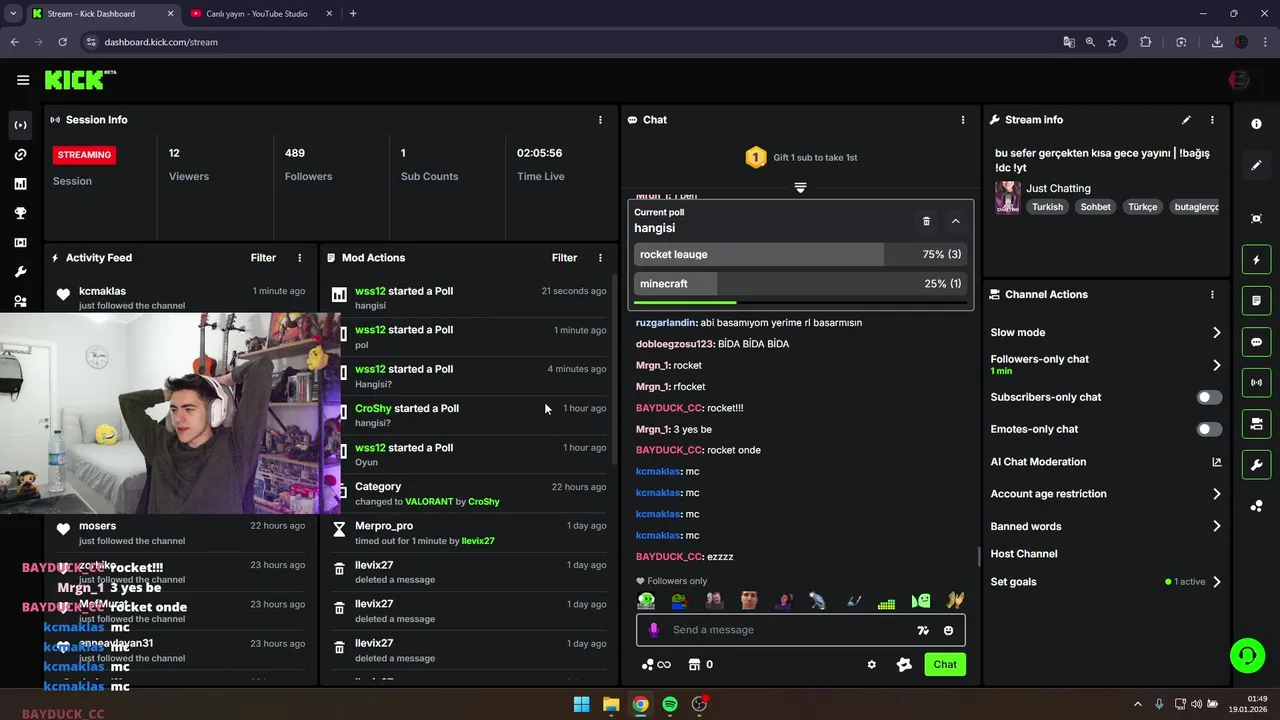The image size is (1280, 720).
Task: Expand Followers-only chat settings
Action: click(1106, 364)
